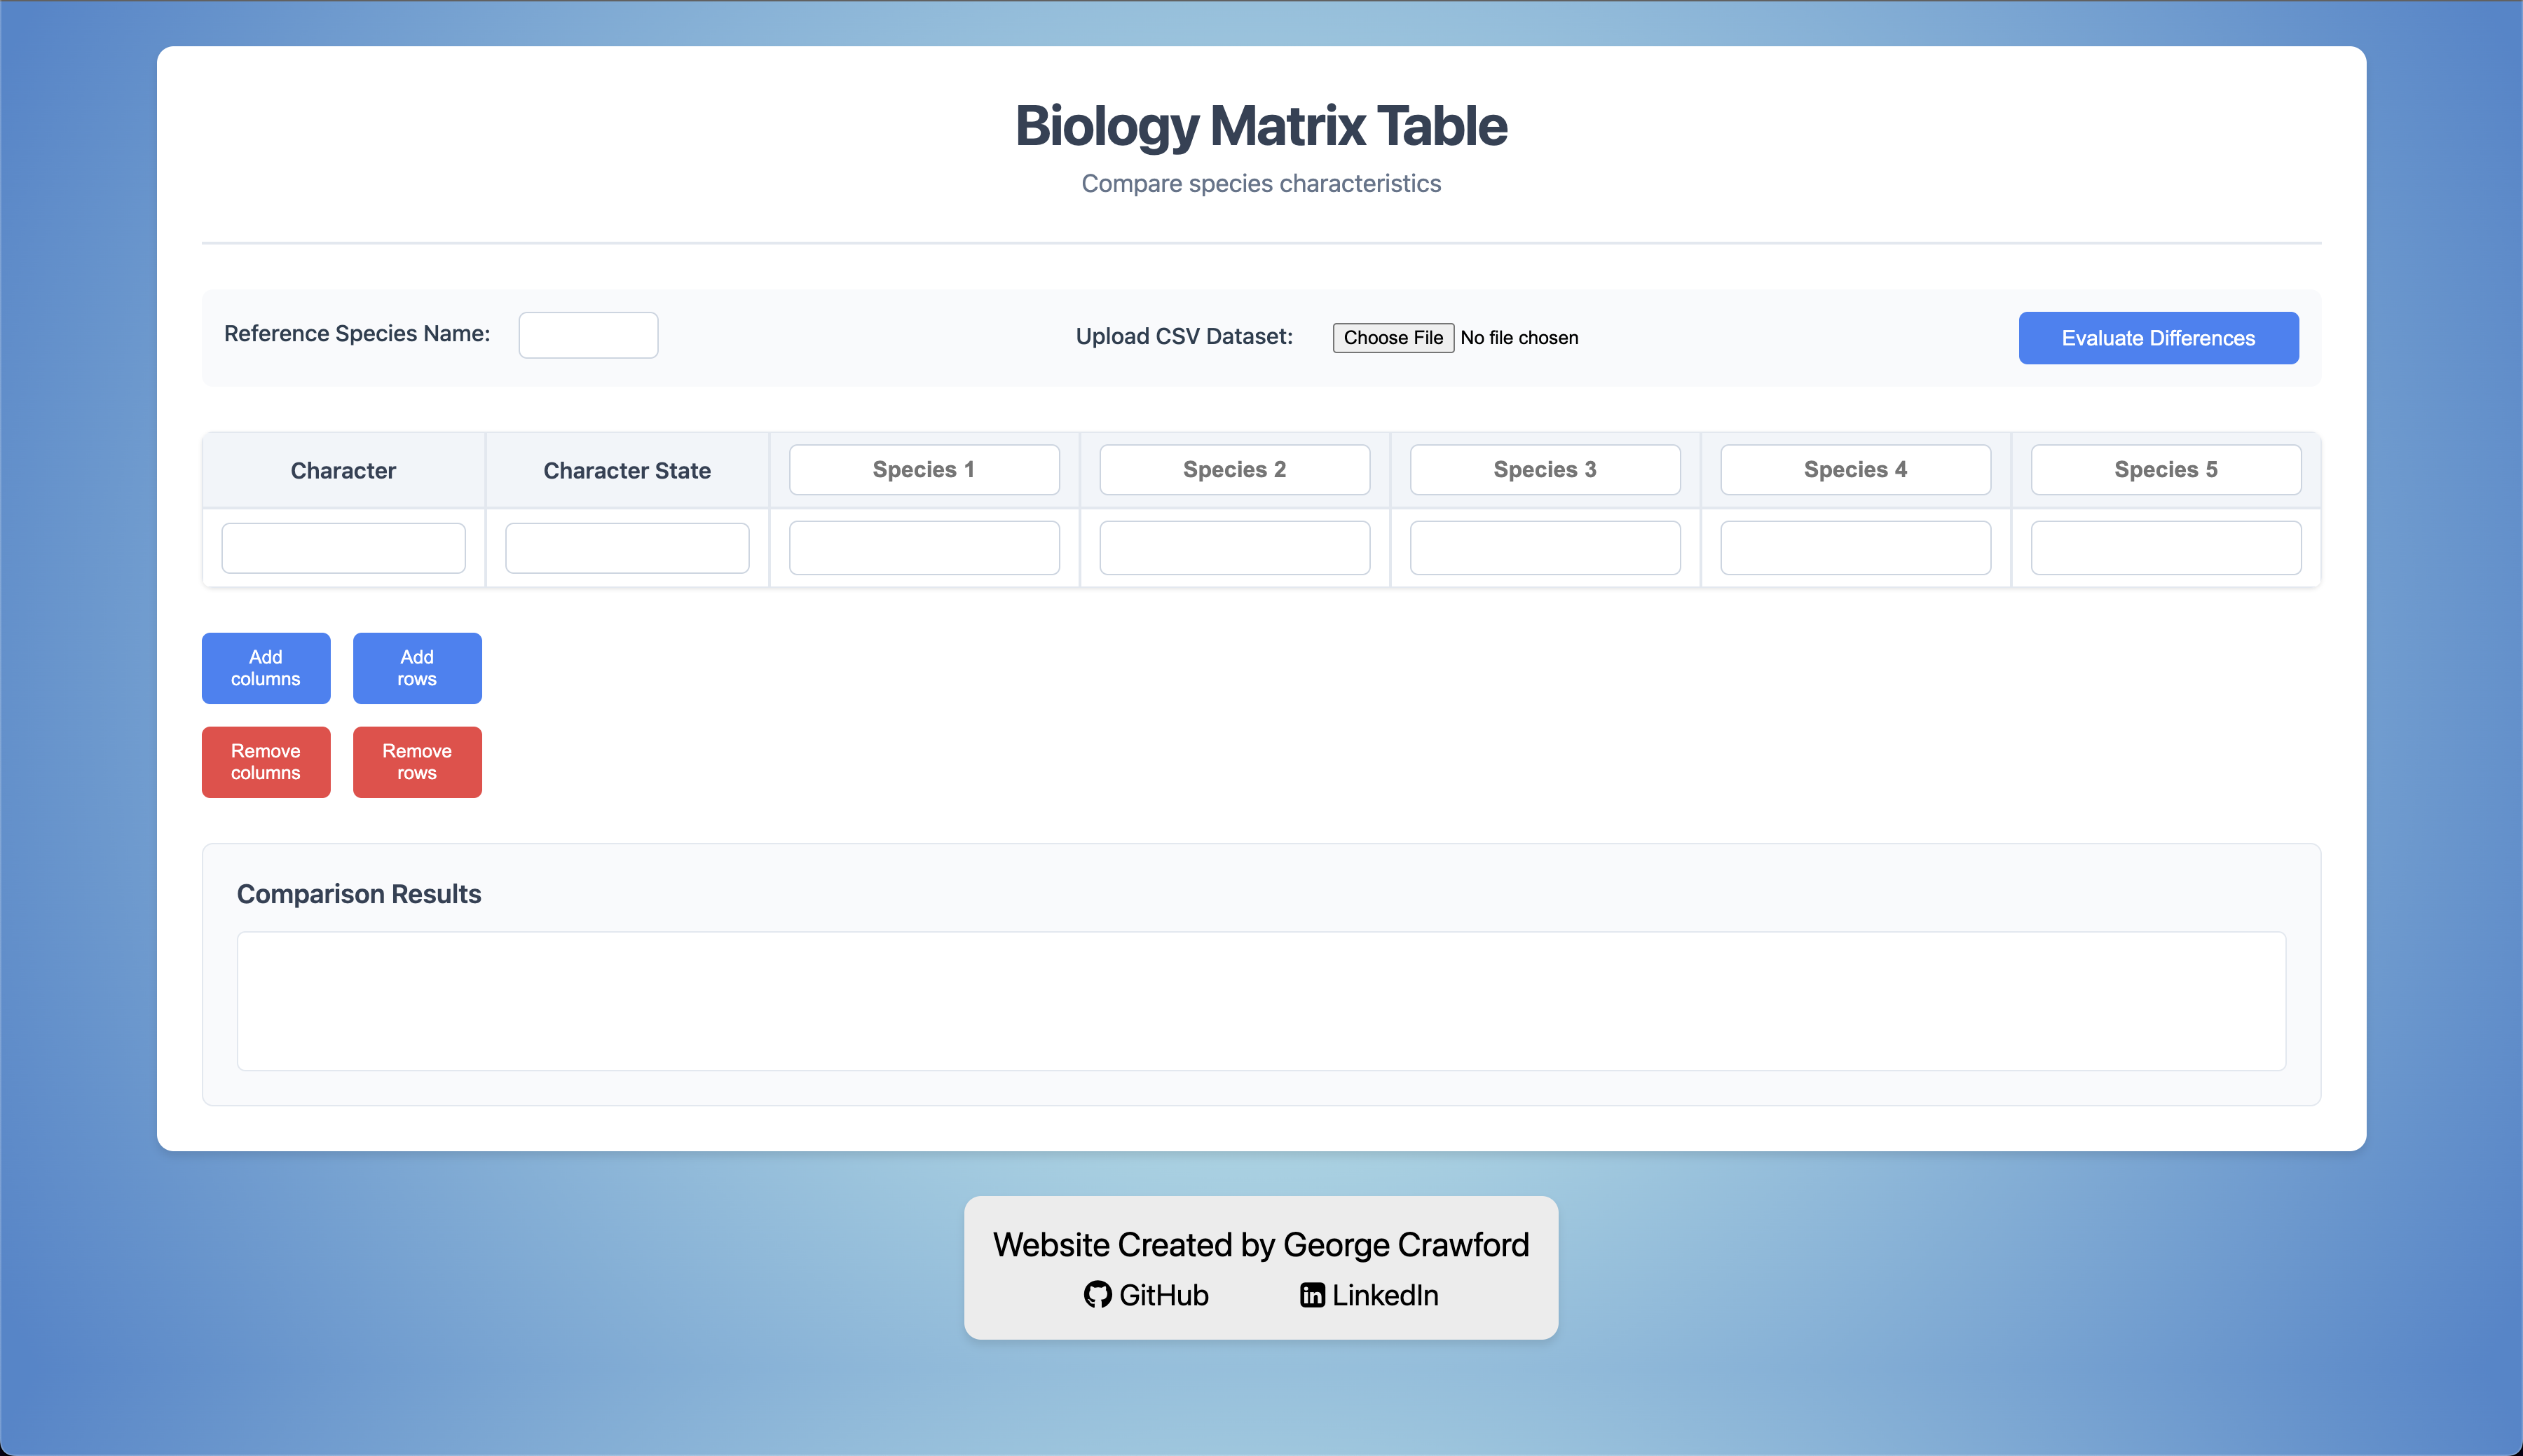Click the Add columns button

(x=265, y=668)
